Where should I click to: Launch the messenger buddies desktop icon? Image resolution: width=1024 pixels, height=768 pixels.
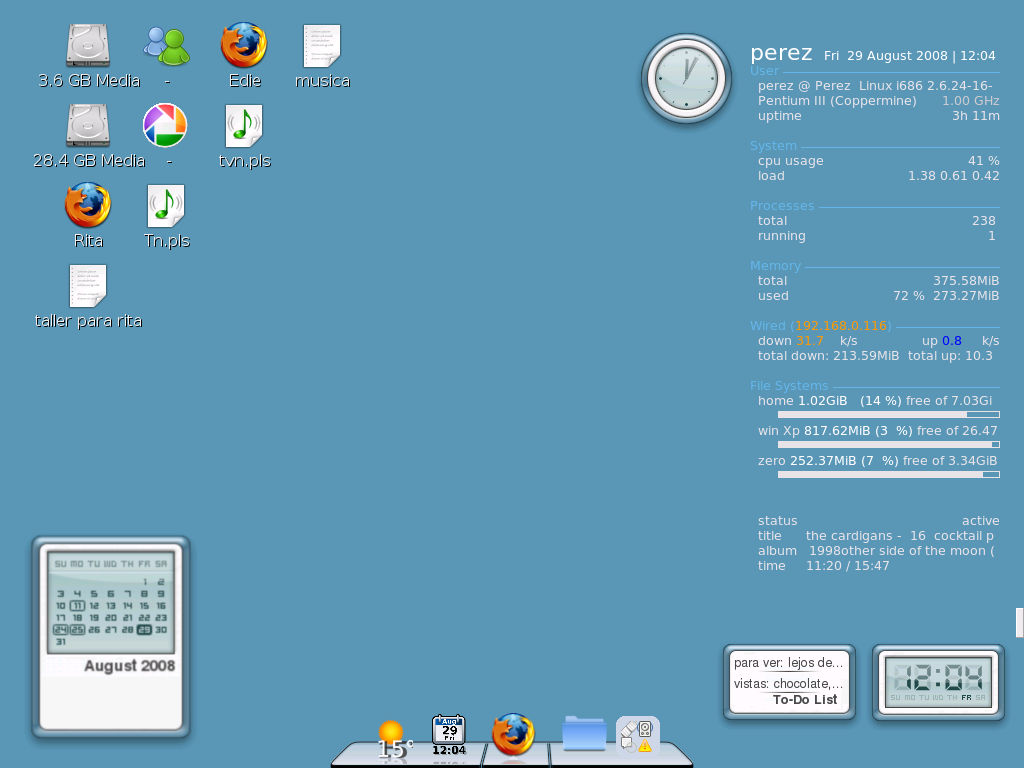click(x=167, y=46)
